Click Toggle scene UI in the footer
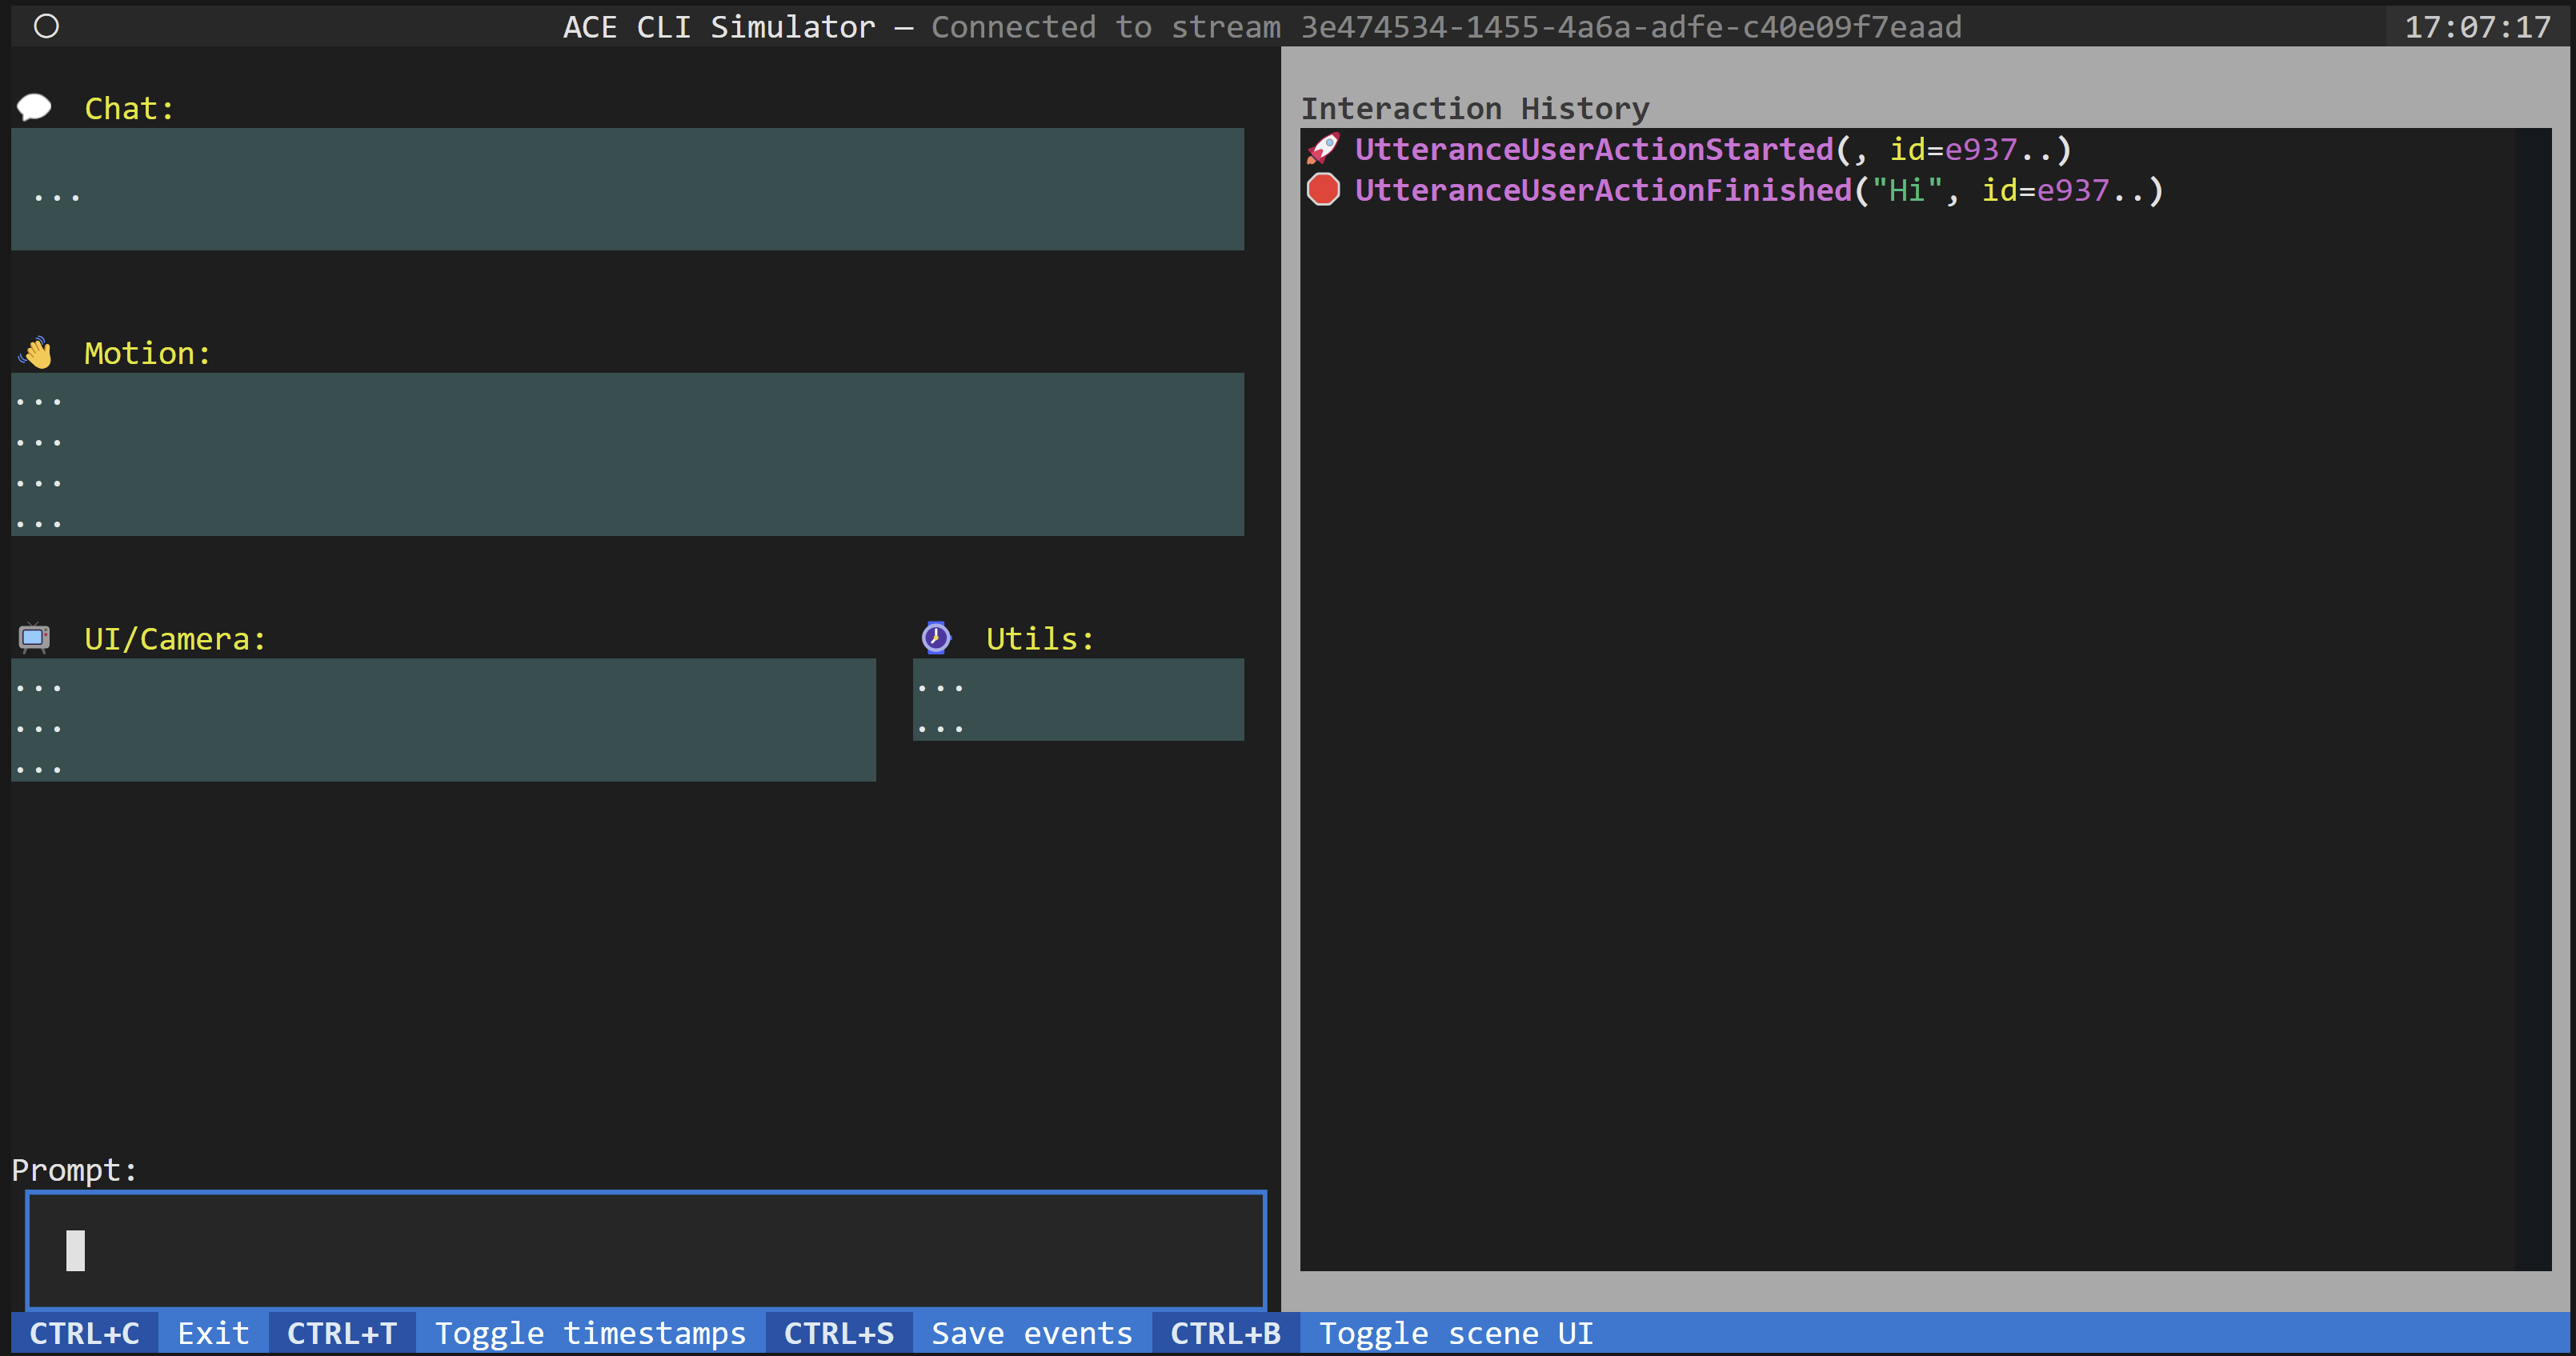Screen dimensions: 2576x1356 (1456, 1333)
